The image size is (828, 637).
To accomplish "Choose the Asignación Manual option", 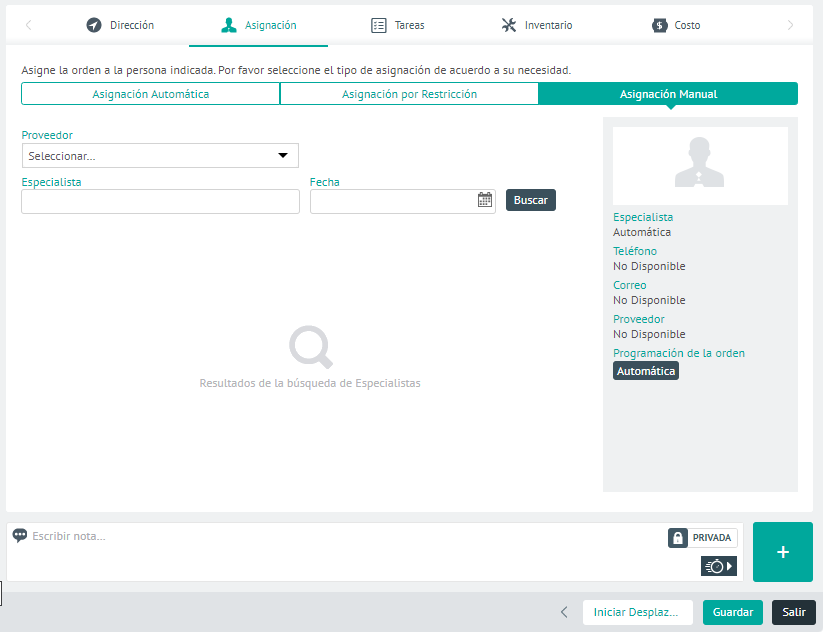I will 668,94.
